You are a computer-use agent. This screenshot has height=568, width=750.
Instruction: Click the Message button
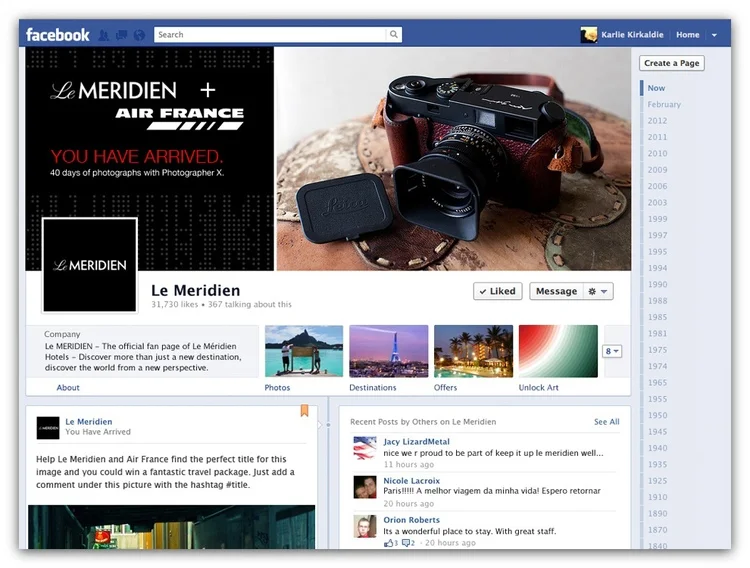[x=556, y=291]
